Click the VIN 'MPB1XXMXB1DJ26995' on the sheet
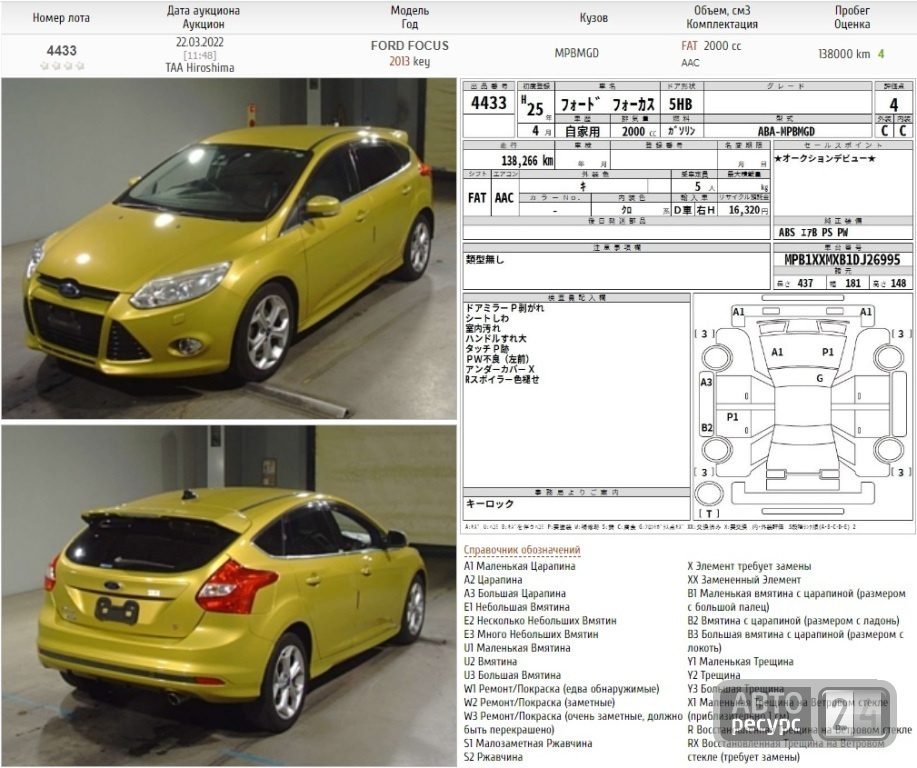 (x=842, y=260)
